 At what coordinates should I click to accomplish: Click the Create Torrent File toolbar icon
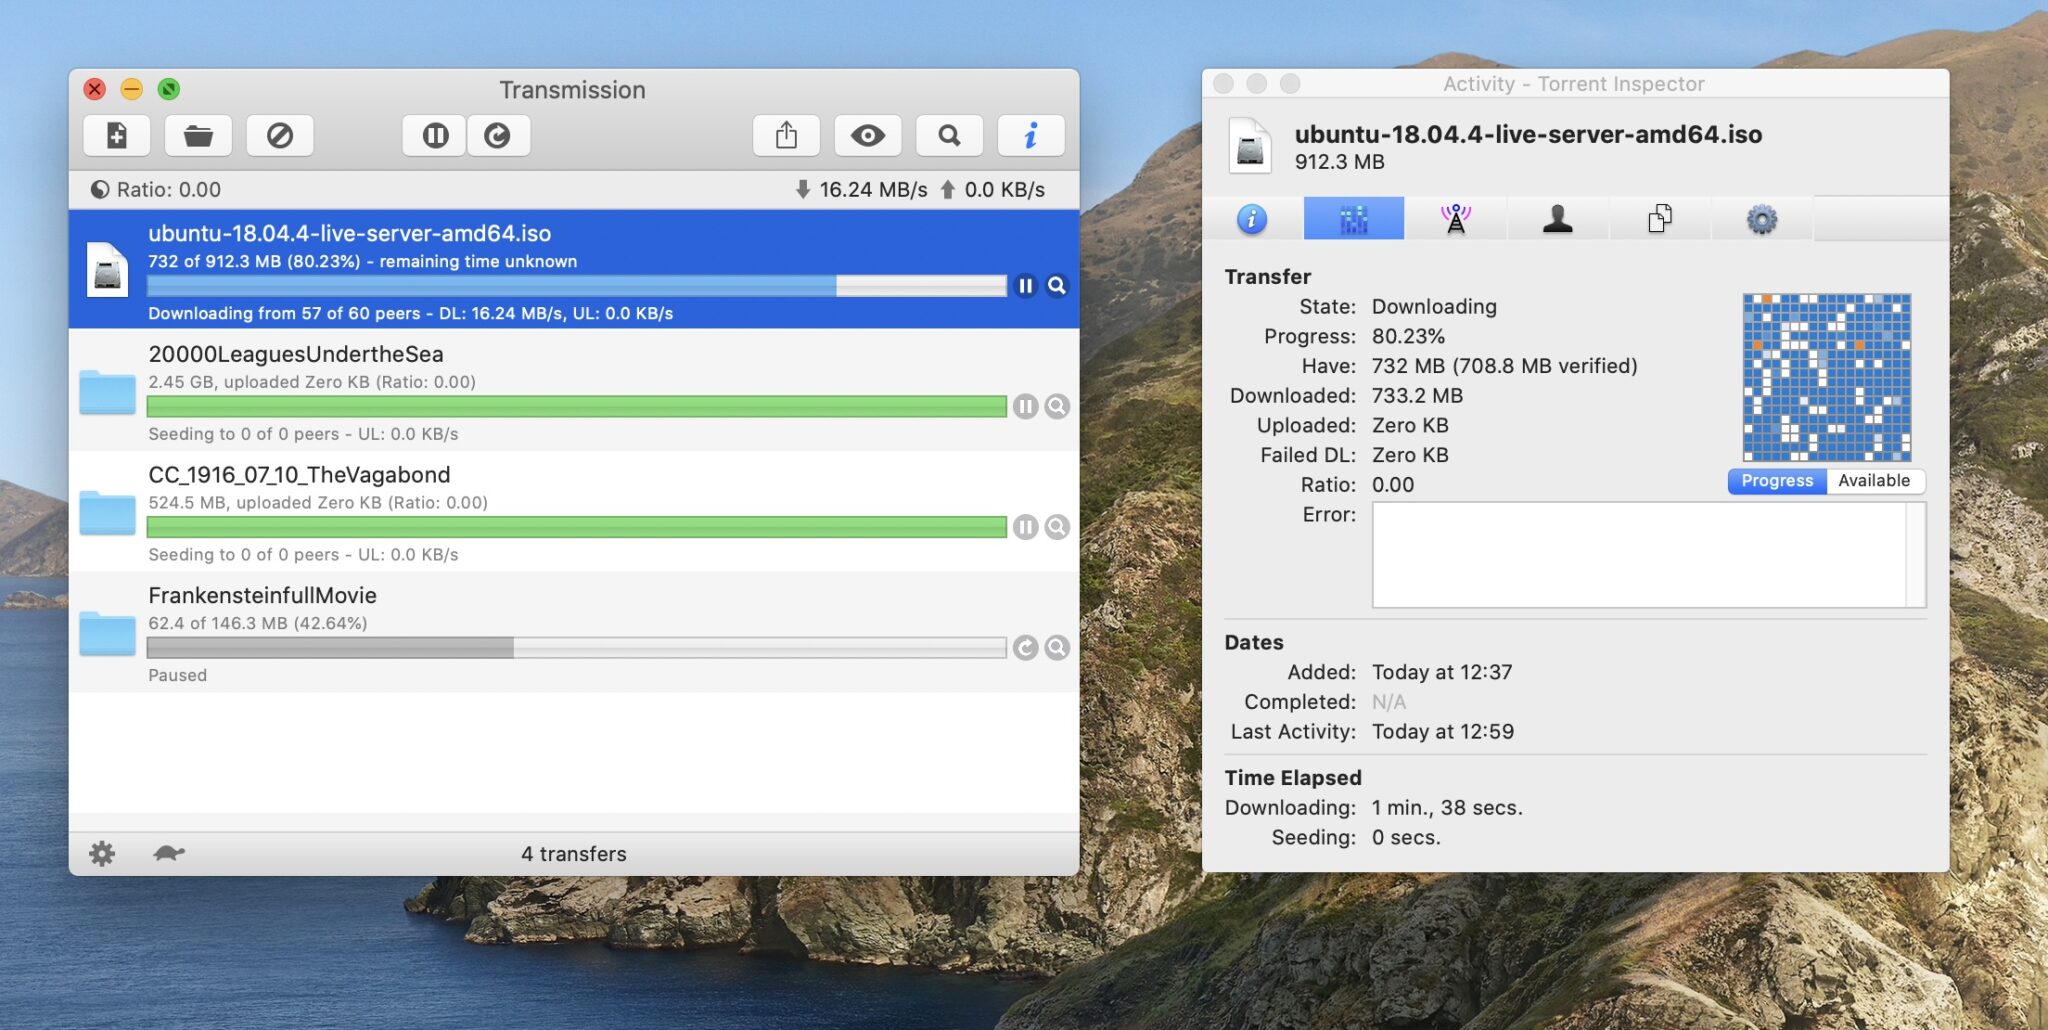[117, 135]
